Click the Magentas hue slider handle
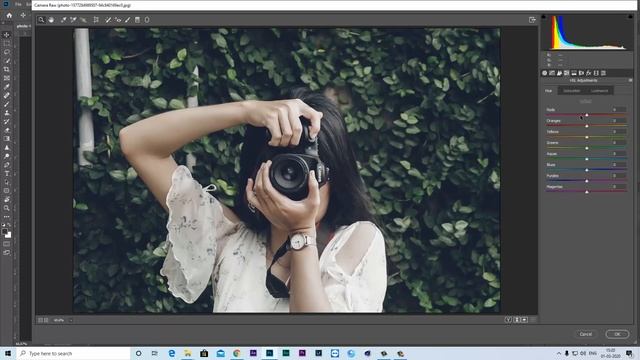This screenshot has width=640, height=360. tap(587, 192)
